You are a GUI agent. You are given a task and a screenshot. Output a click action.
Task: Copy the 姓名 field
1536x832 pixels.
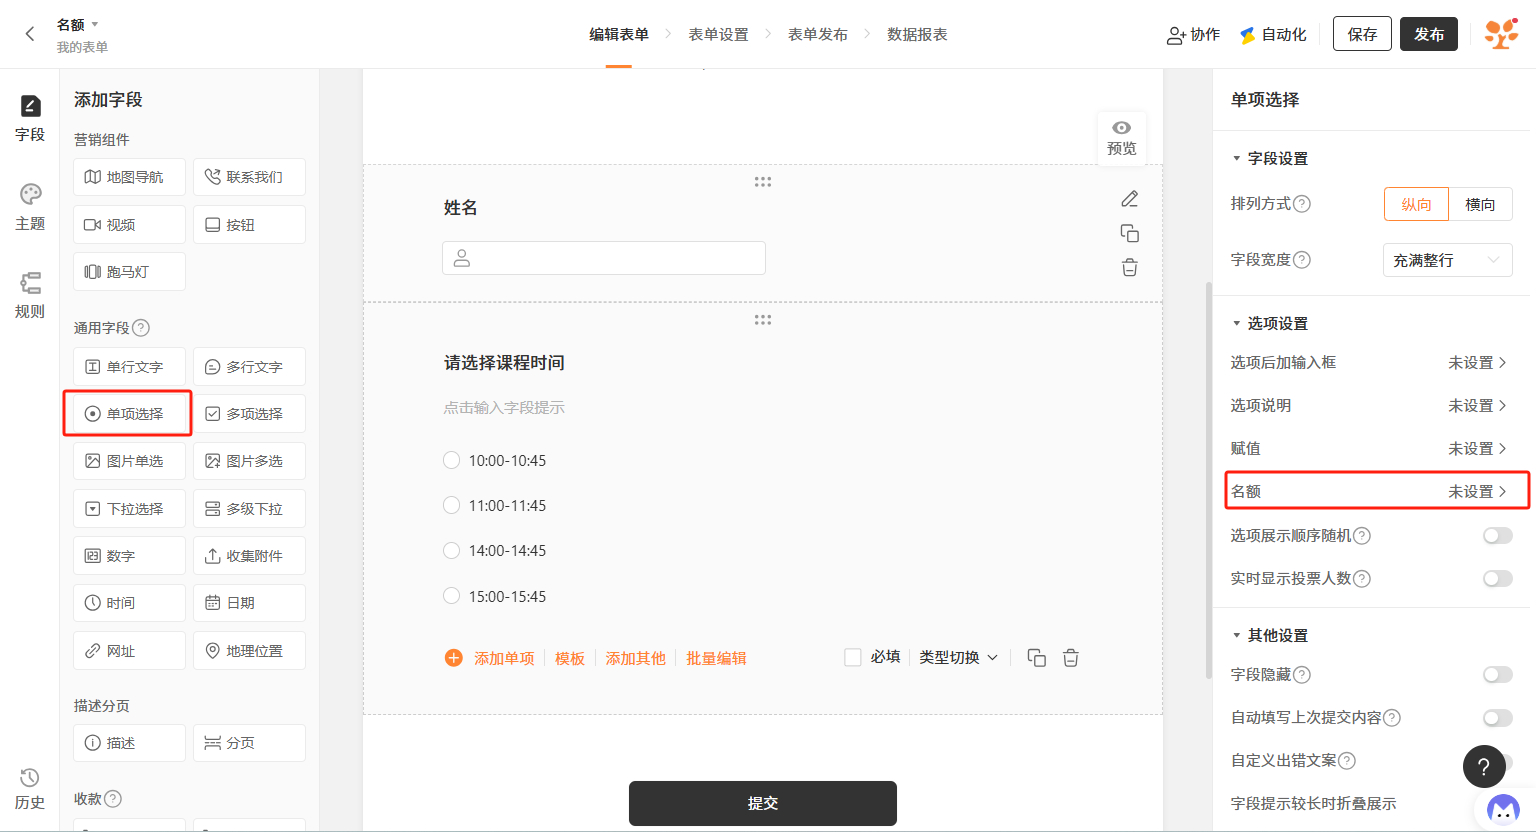tap(1130, 233)
